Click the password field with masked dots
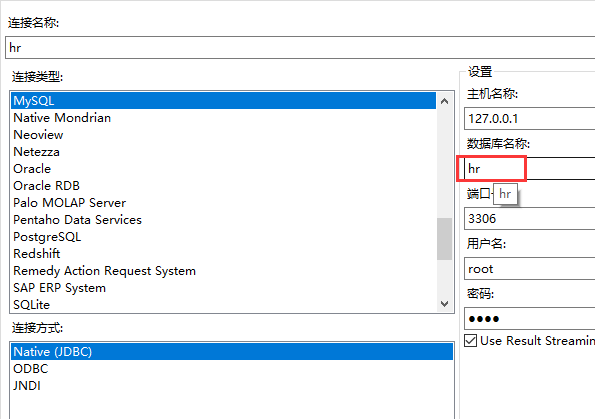Screen dimensions: 595x419 pyautogui.click(x=530, y=319)
